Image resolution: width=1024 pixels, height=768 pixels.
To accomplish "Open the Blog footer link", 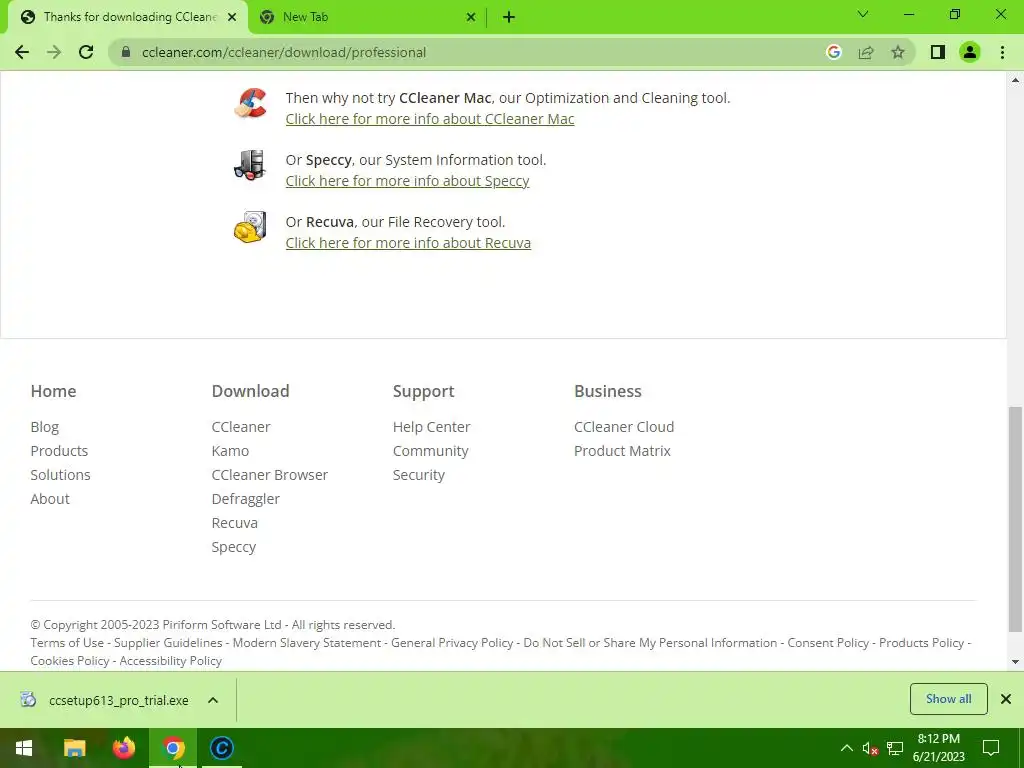I will click(44, 427).
